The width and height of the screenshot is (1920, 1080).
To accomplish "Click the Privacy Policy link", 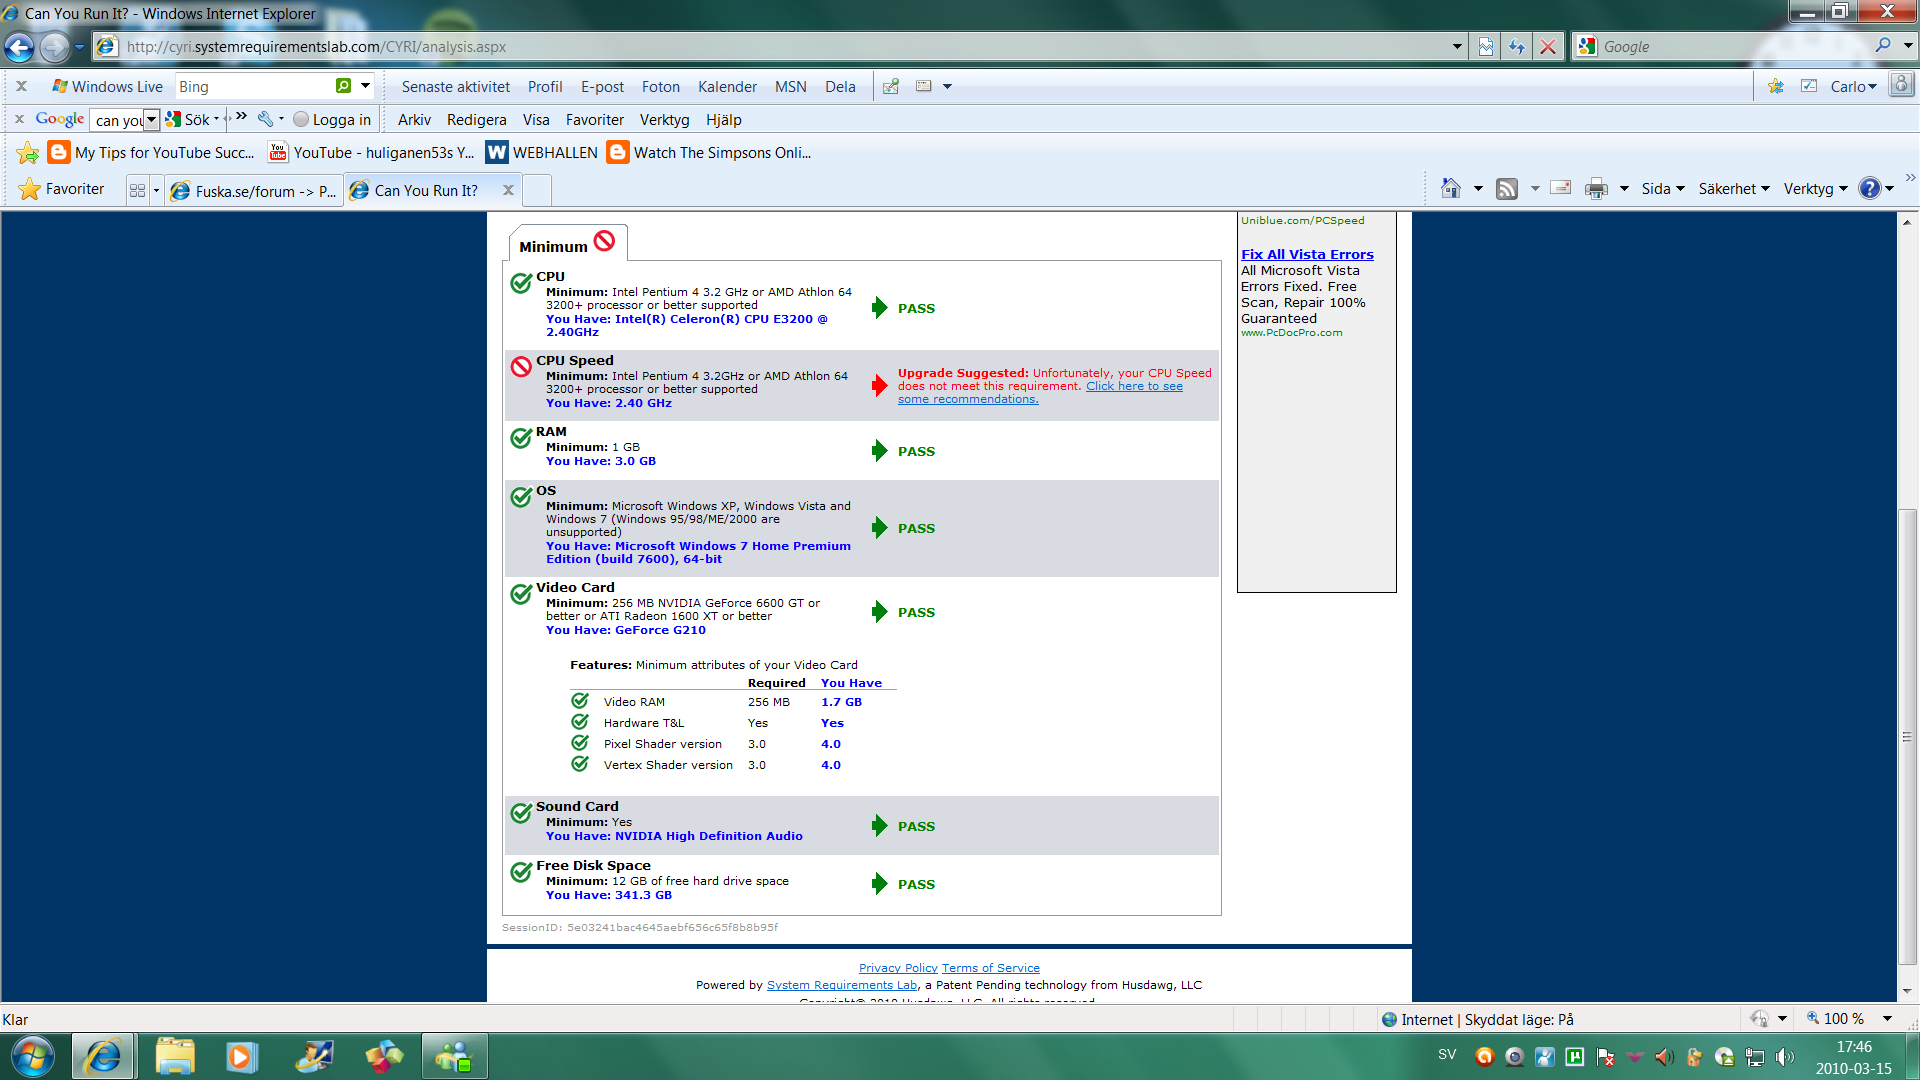I will tap(898, 968).
